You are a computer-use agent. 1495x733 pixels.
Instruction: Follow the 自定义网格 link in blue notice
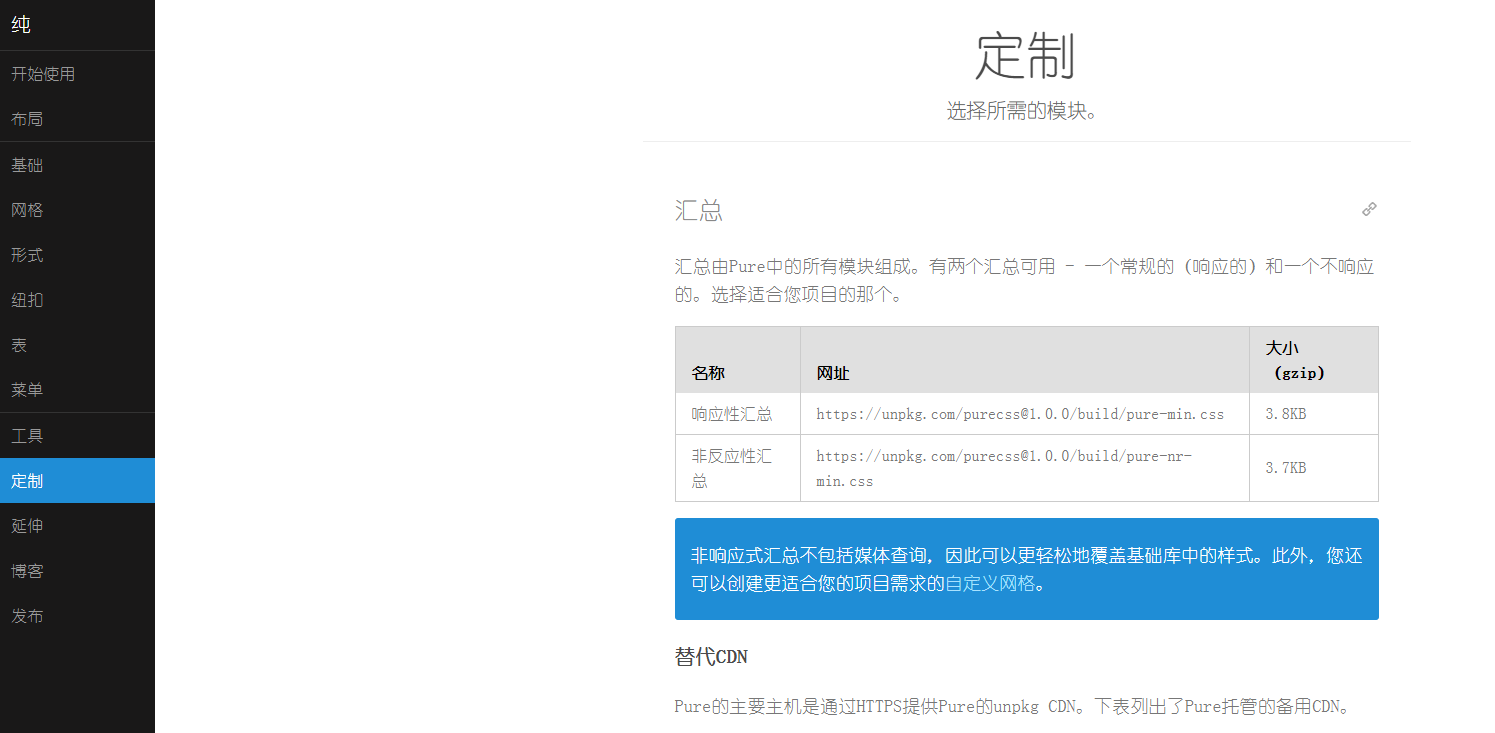coord(990,584)
